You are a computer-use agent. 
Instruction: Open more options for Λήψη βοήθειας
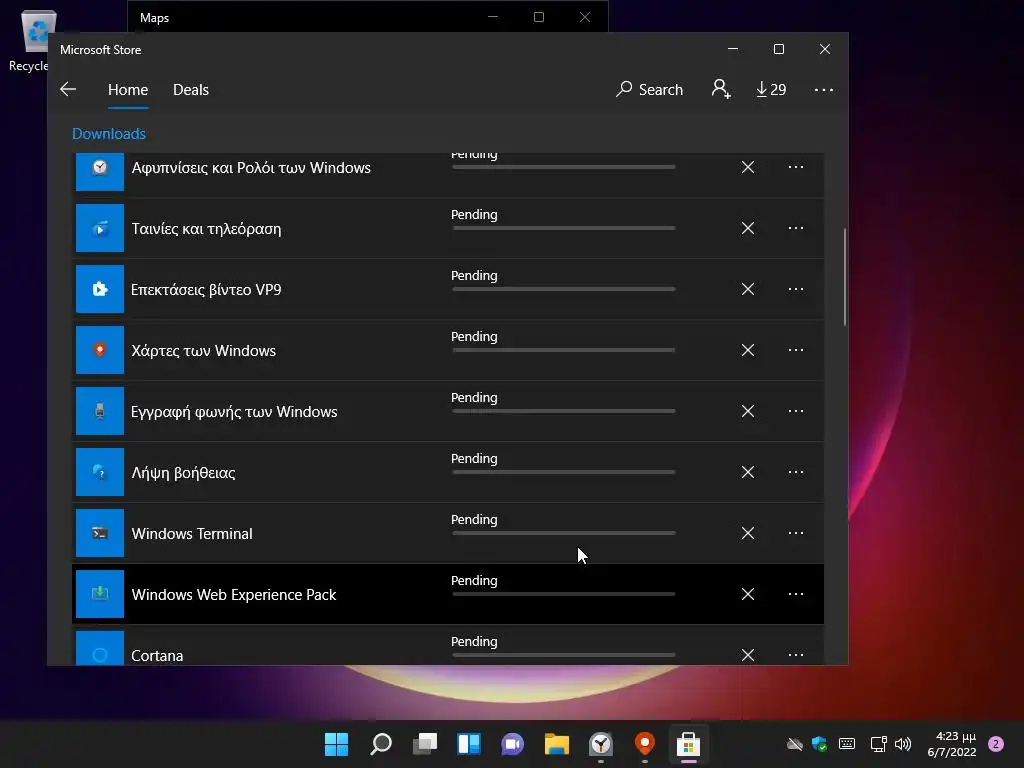point(795,472)
